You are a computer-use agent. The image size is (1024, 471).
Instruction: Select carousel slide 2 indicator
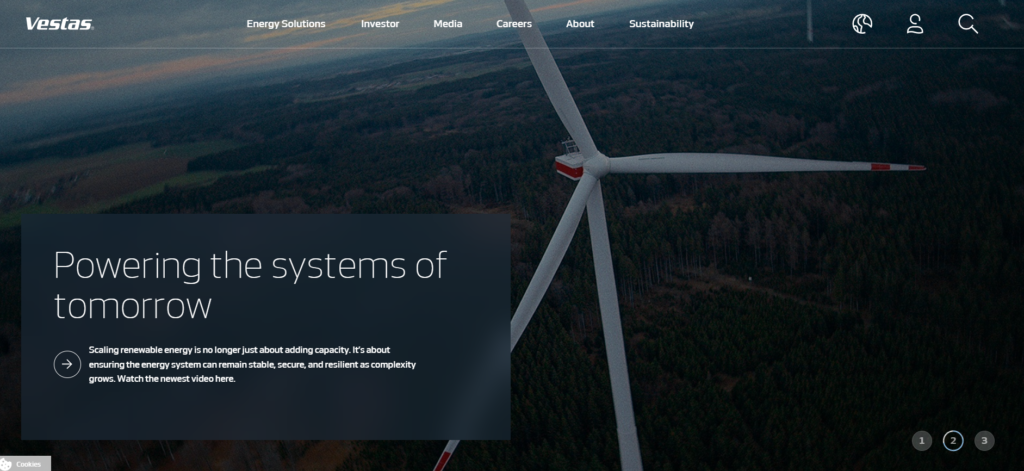(x=953, y=441)
